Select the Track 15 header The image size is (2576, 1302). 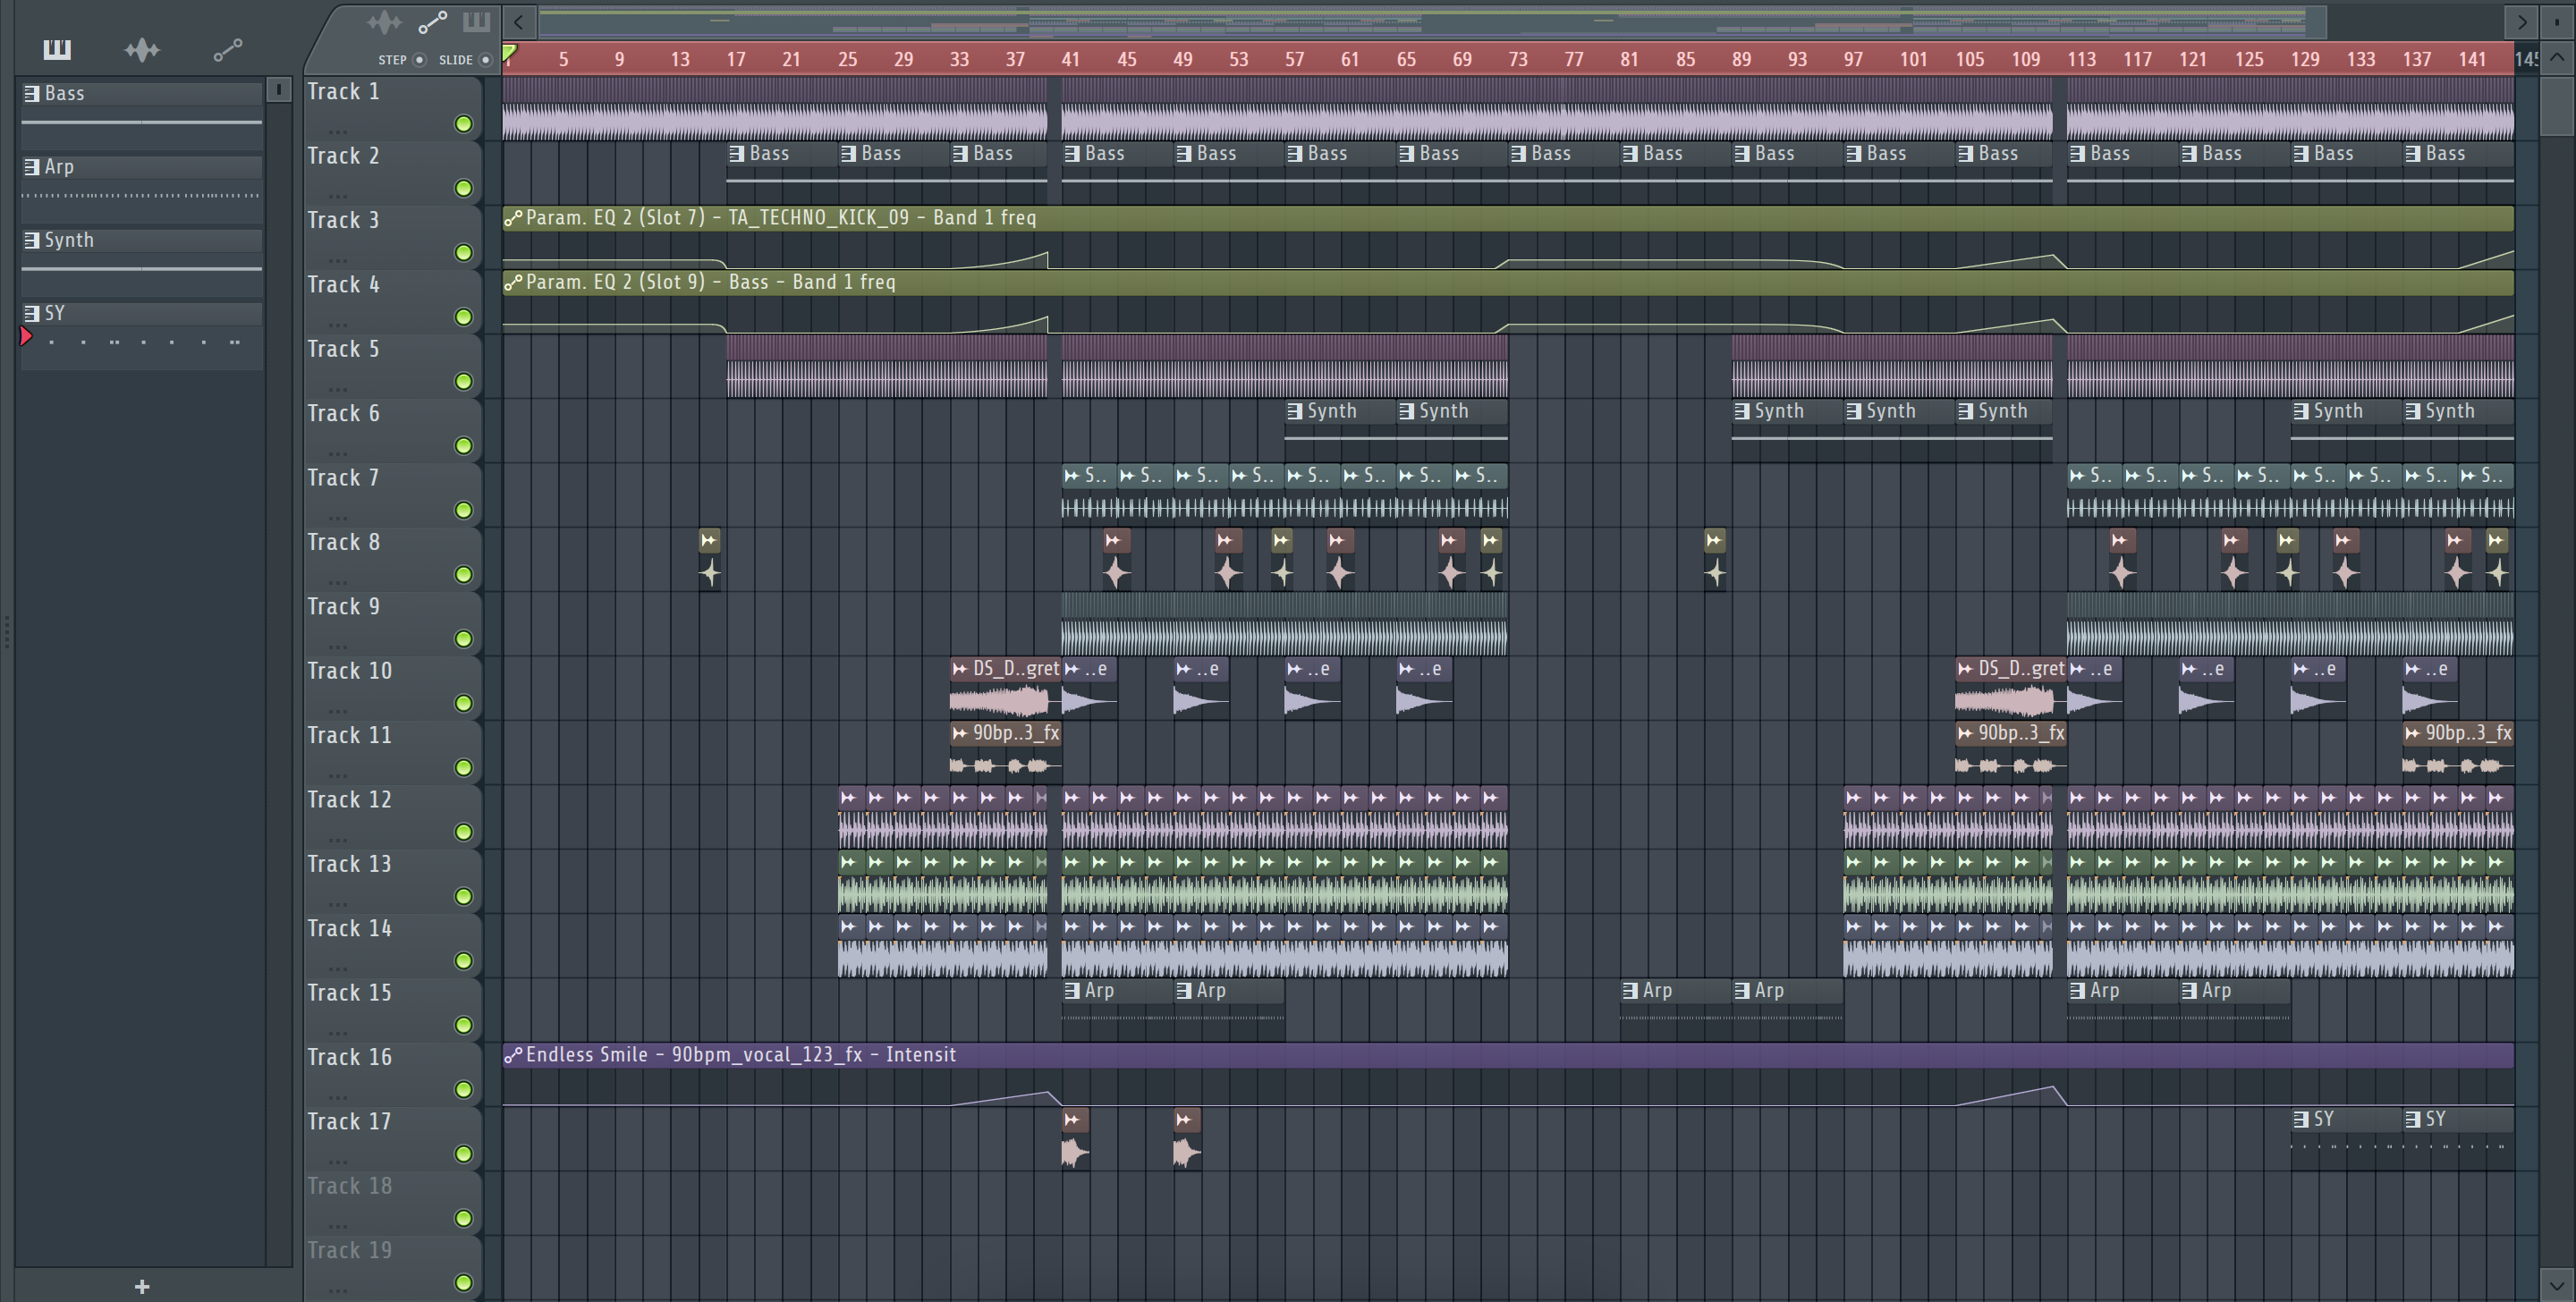[x=392, y=1010]
